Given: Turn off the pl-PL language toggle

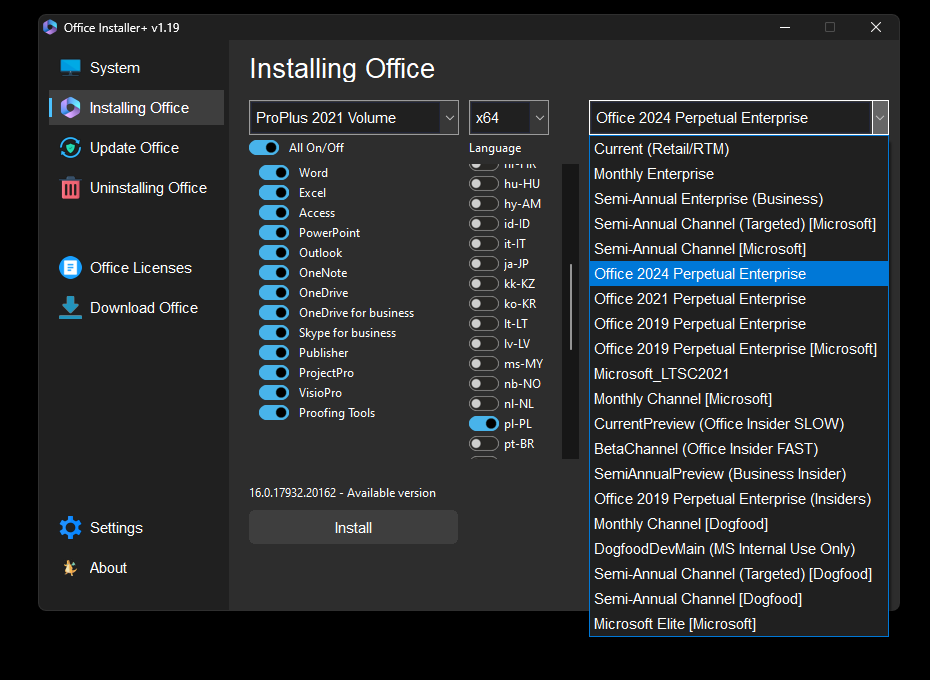Looking at the screenshot, I should [483, 424].
